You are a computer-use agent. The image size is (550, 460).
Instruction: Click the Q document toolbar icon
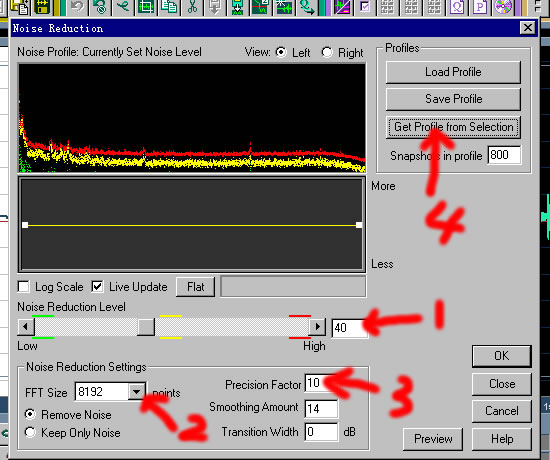(x=457, y=7)
